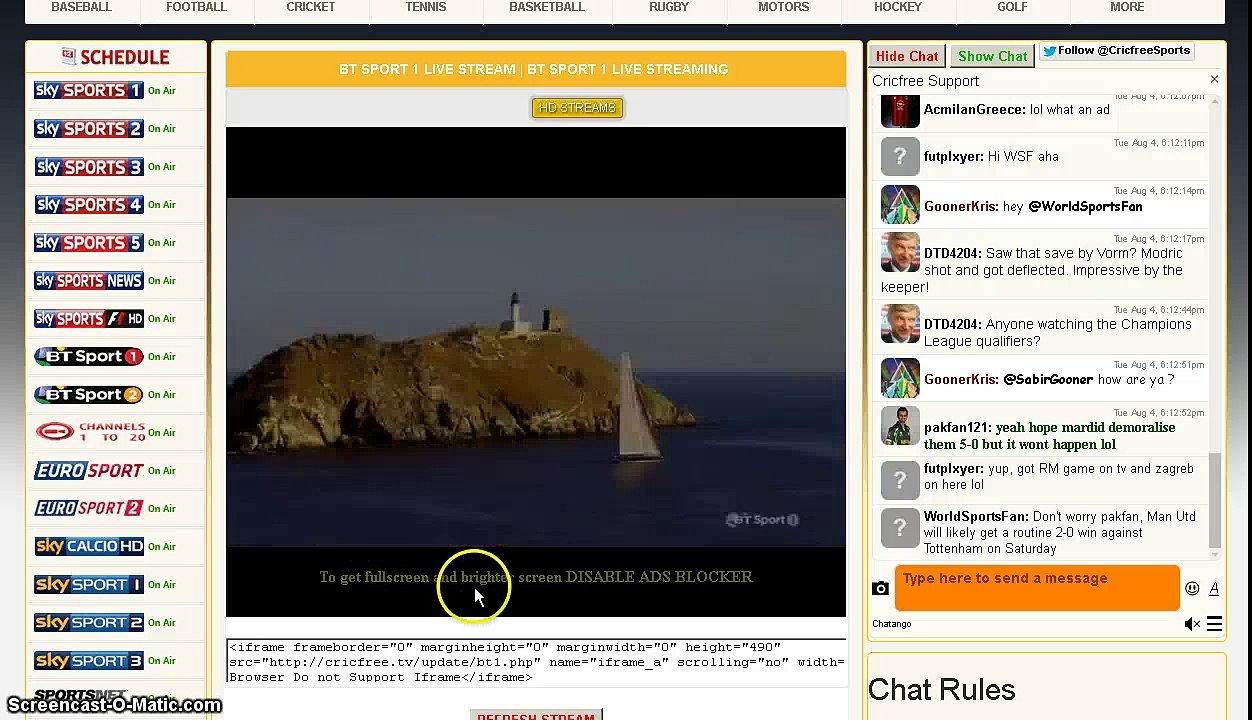The image size is (1252, 720).
Task: Open the chat text format icon
Action: click(1214, 588)
